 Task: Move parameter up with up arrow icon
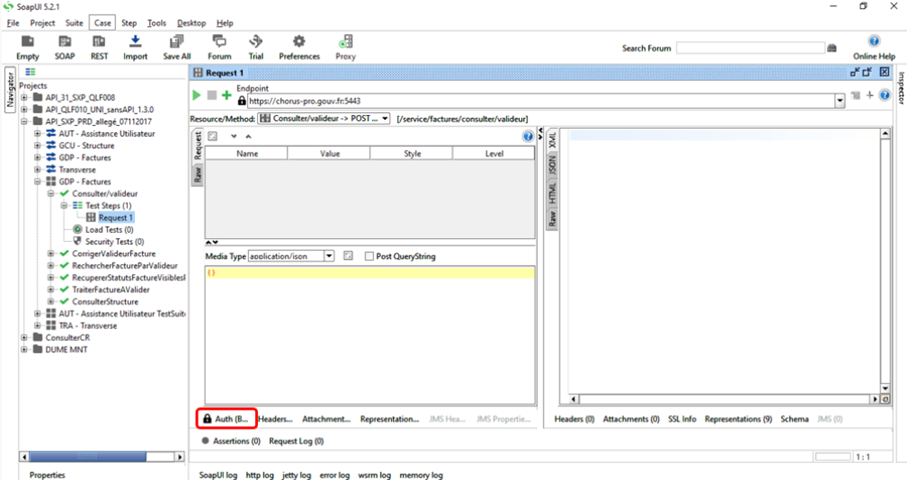click(248, 136)
